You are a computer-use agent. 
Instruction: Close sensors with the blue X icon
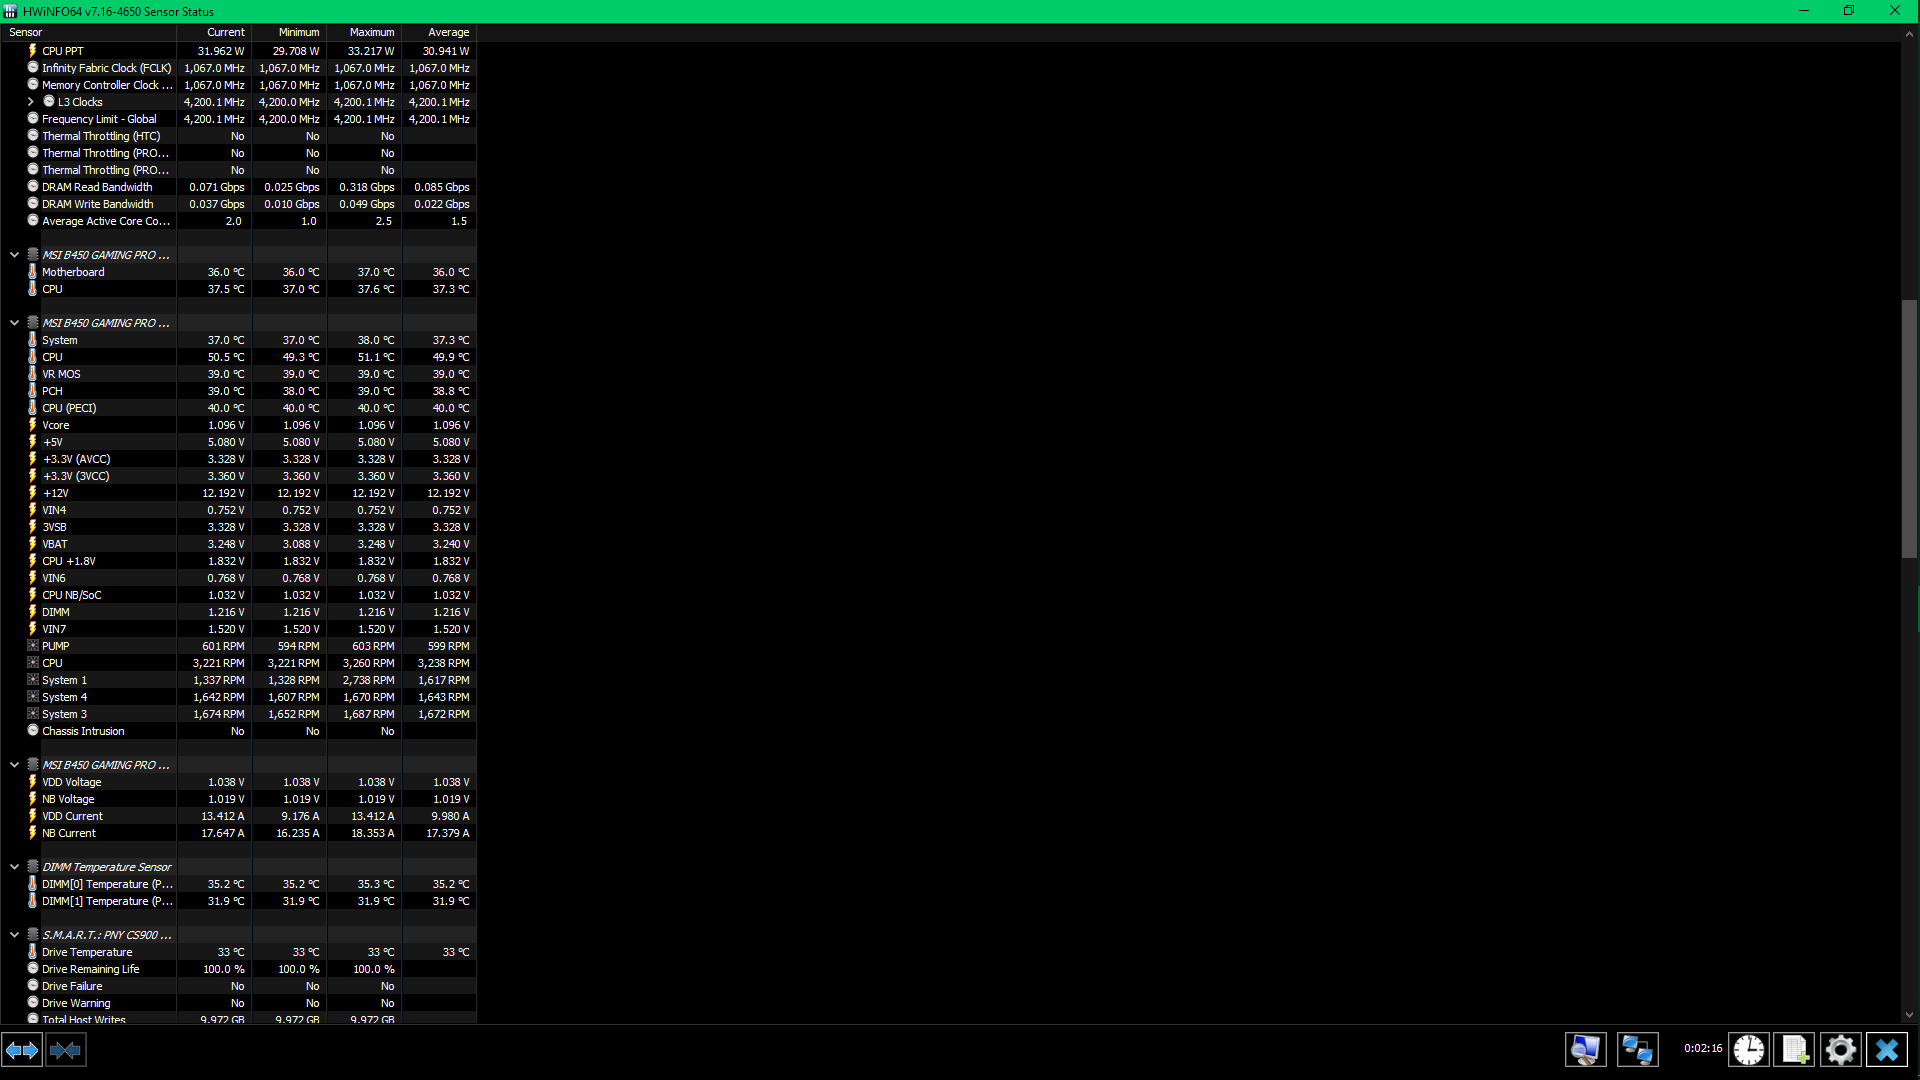click(x=1887, y=1050)
